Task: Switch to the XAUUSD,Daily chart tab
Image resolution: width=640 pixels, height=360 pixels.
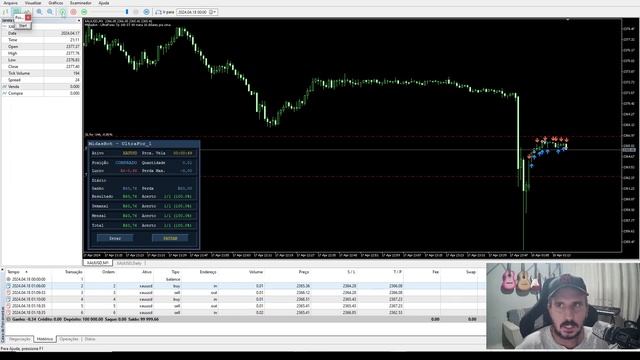Action: click(129, 263)
